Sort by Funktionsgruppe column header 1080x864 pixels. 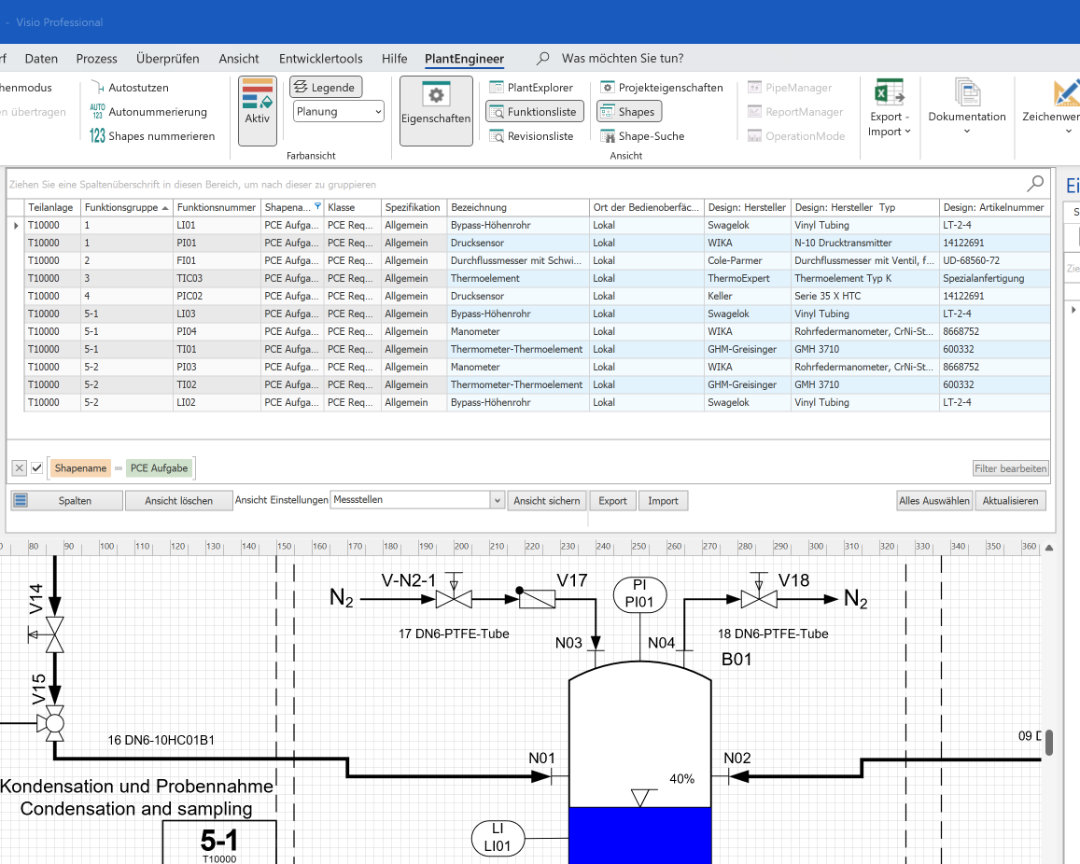(x=126, y=207)
